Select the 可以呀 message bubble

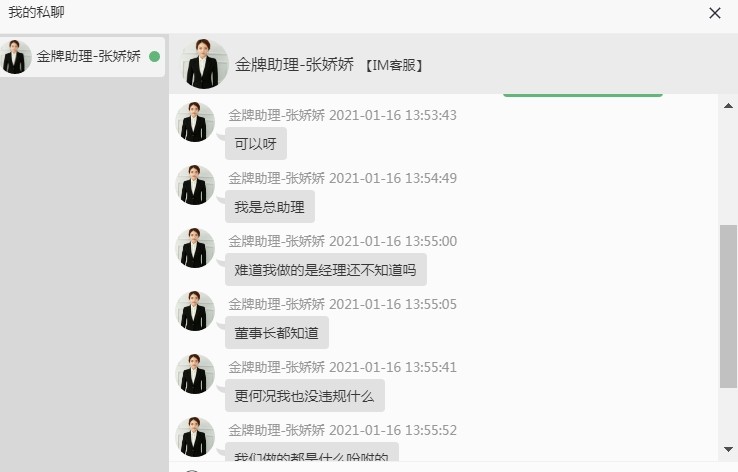click(256, 144)
